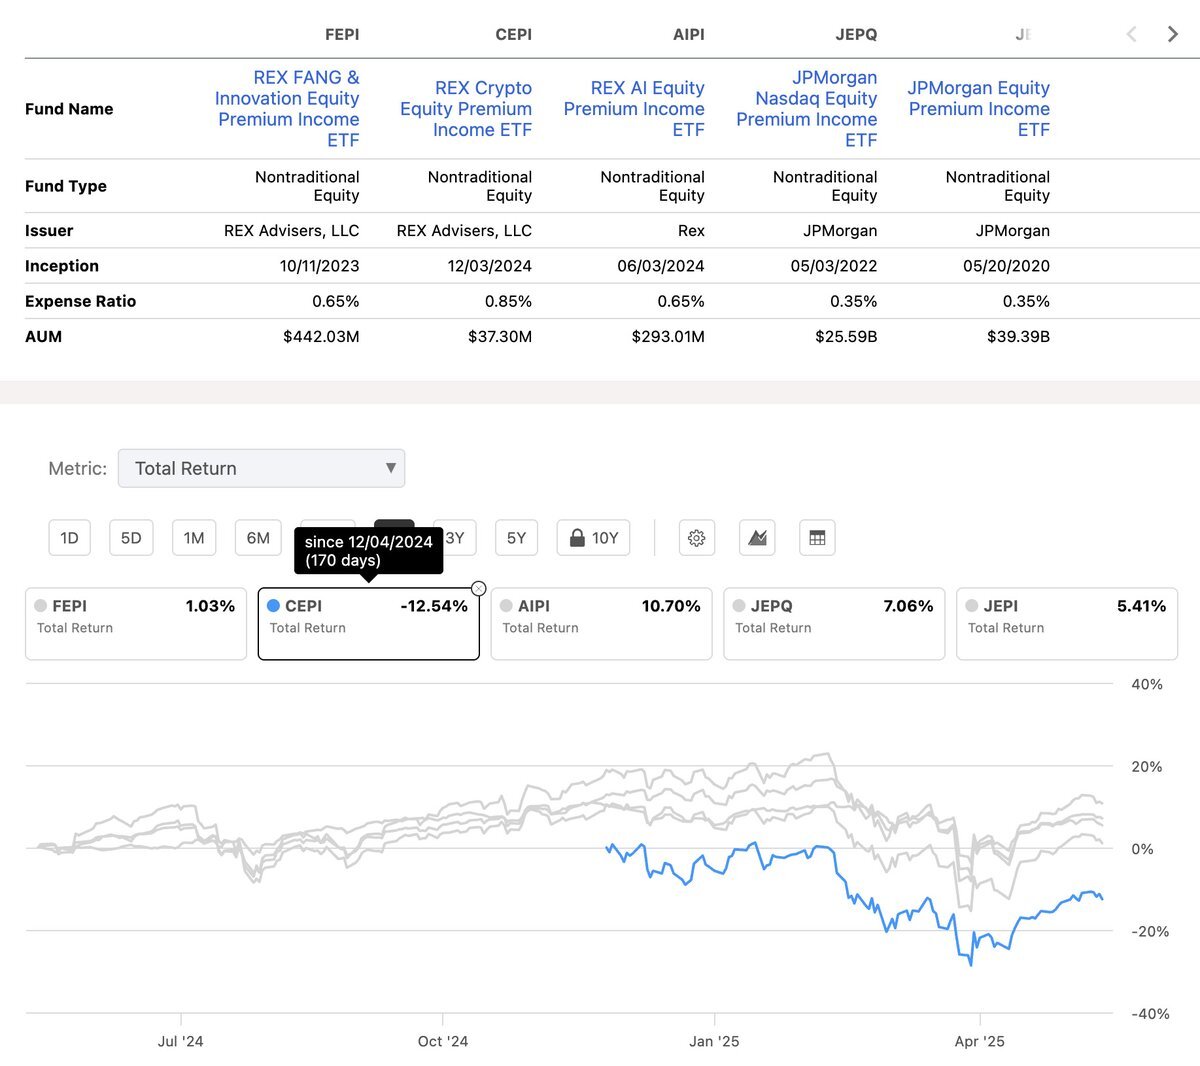The width and height of the screenshot is (1200, 1066).
Task: Click FEPI inception date 10/11/2023
Action: (x=319, y=266)
